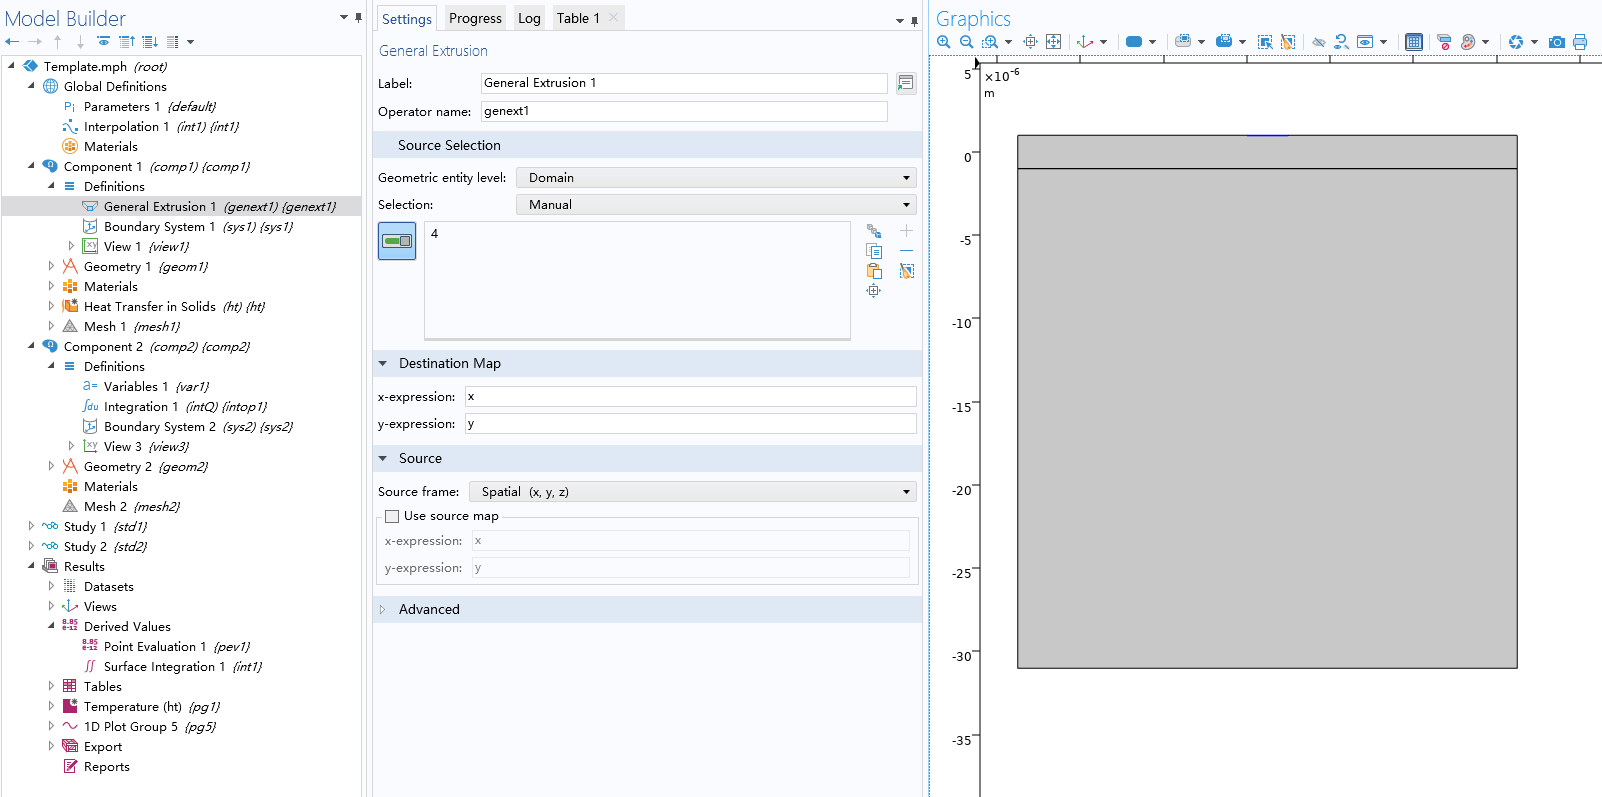
Task: Click the Zoom In icon in Graphics toolbar
Action: (x=943, y=42)
